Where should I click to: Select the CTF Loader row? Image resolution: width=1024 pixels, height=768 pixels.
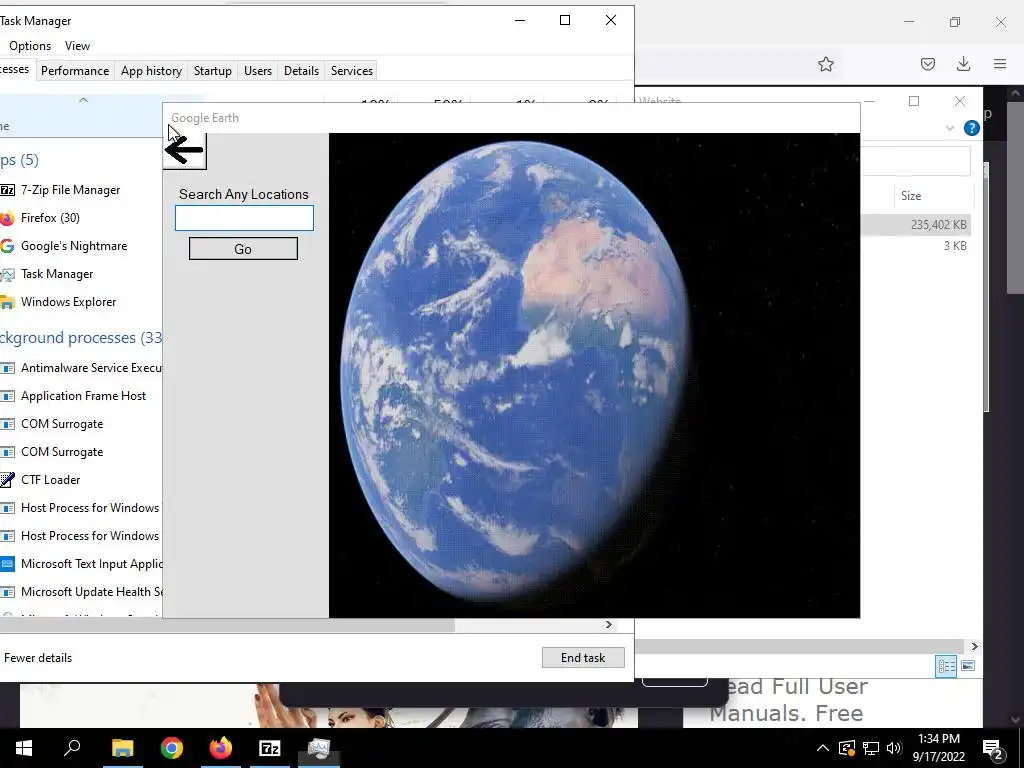tap(81, 480)
